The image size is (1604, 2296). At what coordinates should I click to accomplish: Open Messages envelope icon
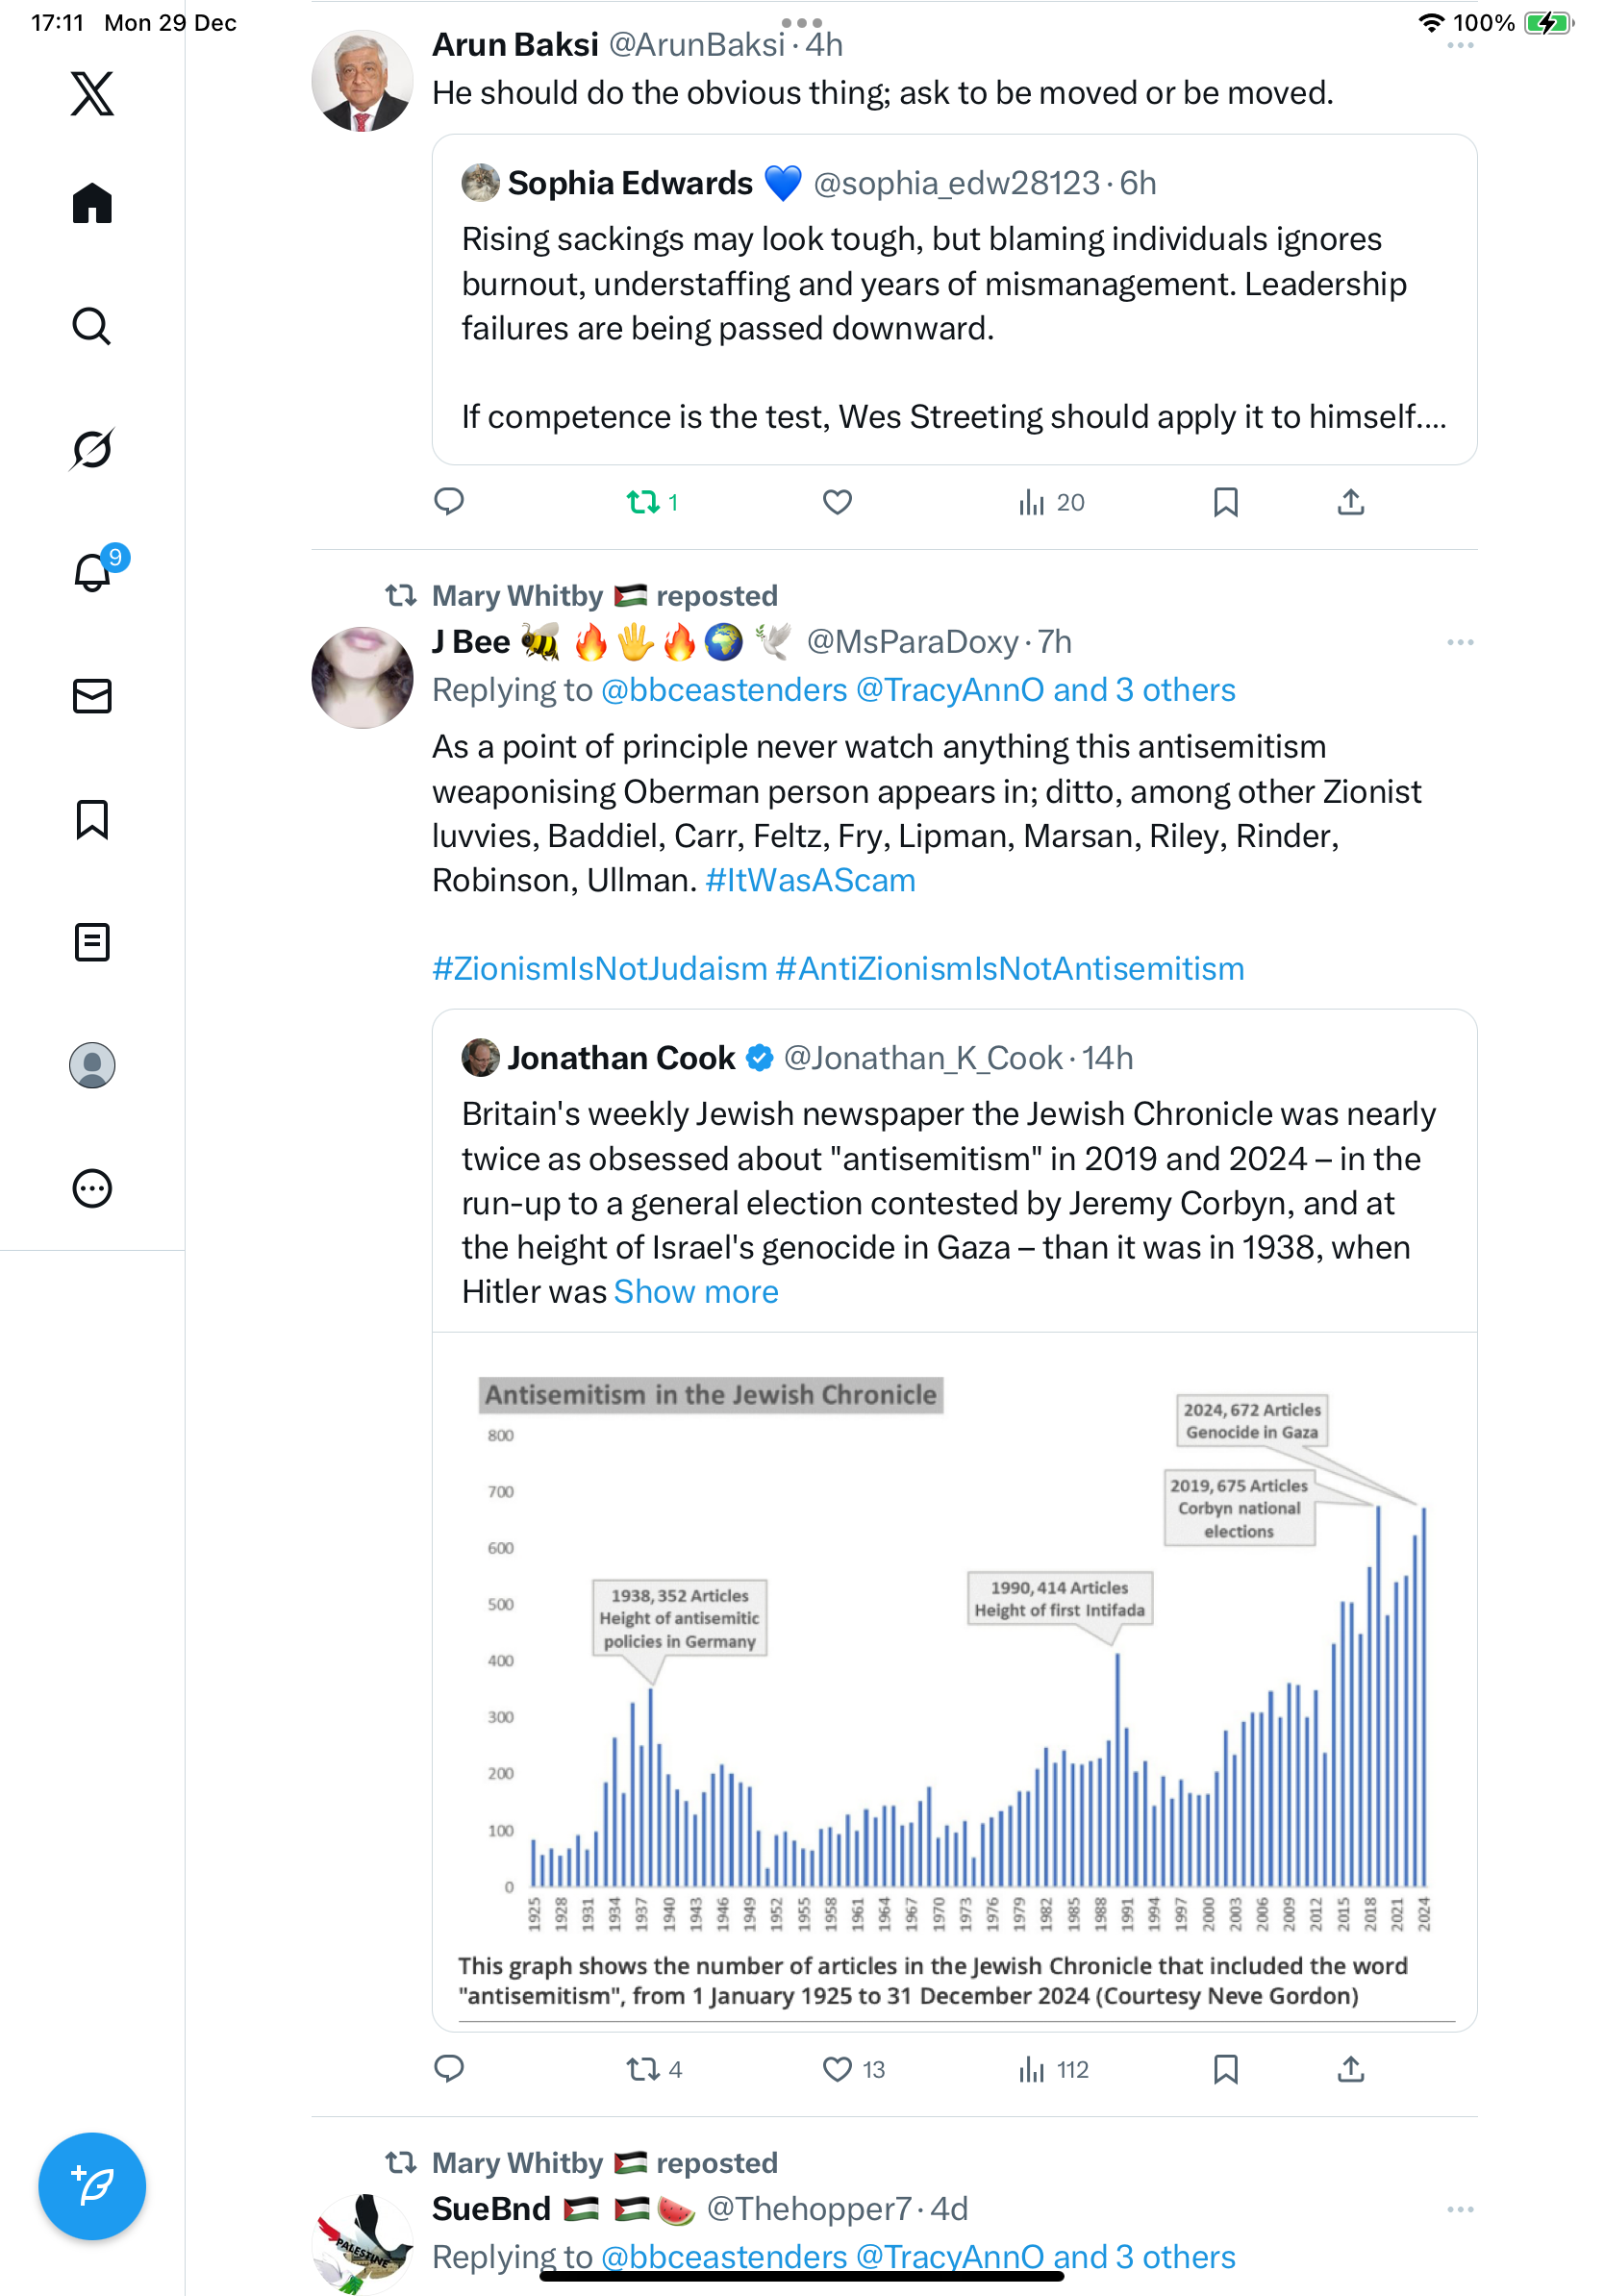point(92,695)
